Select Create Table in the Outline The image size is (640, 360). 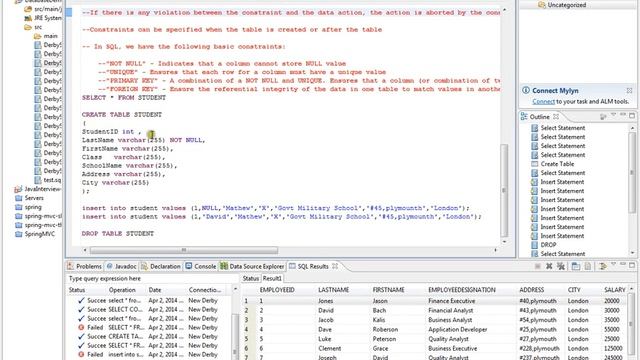click(557, 164)
